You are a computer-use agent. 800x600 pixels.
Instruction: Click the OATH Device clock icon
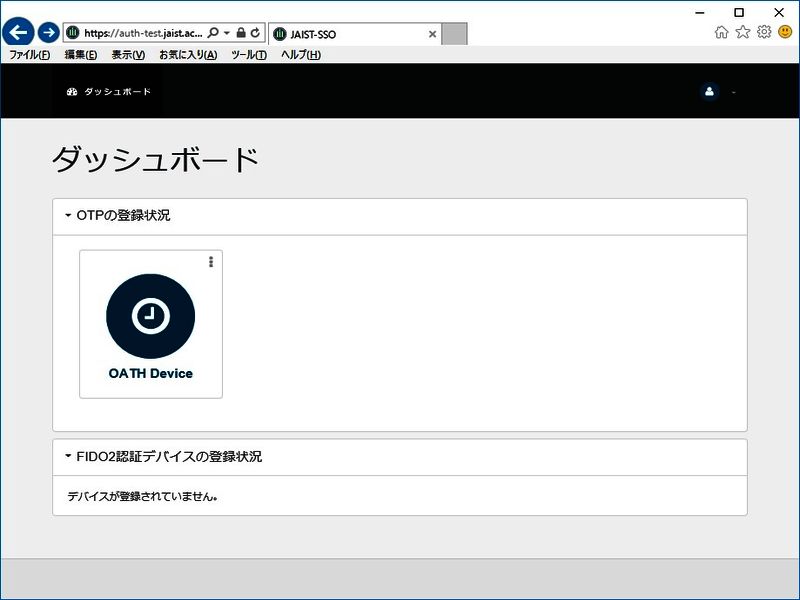coord(151,316)
